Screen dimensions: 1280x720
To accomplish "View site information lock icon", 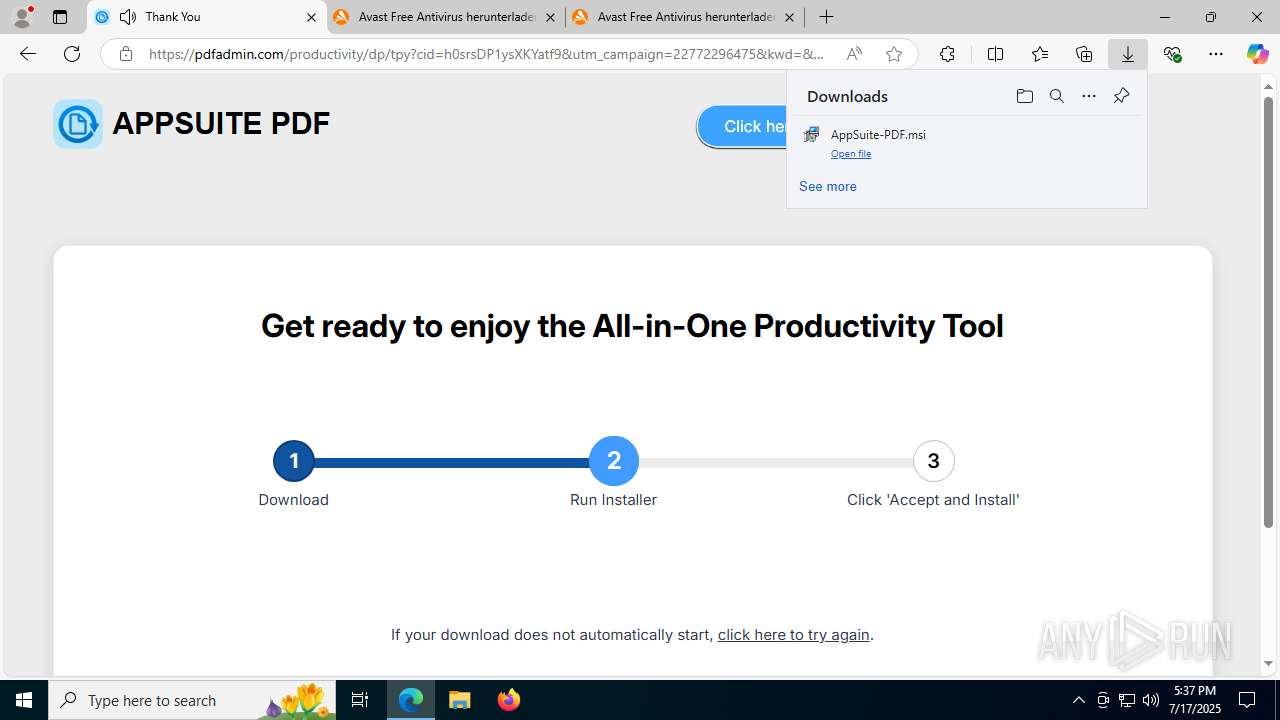I will 125,54.
